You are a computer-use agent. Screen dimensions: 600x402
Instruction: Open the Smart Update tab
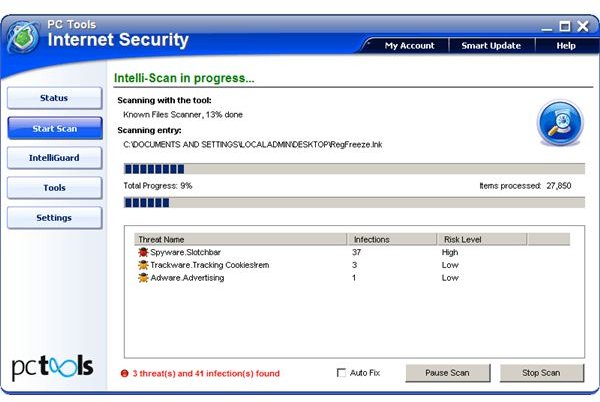coord(491,46)
